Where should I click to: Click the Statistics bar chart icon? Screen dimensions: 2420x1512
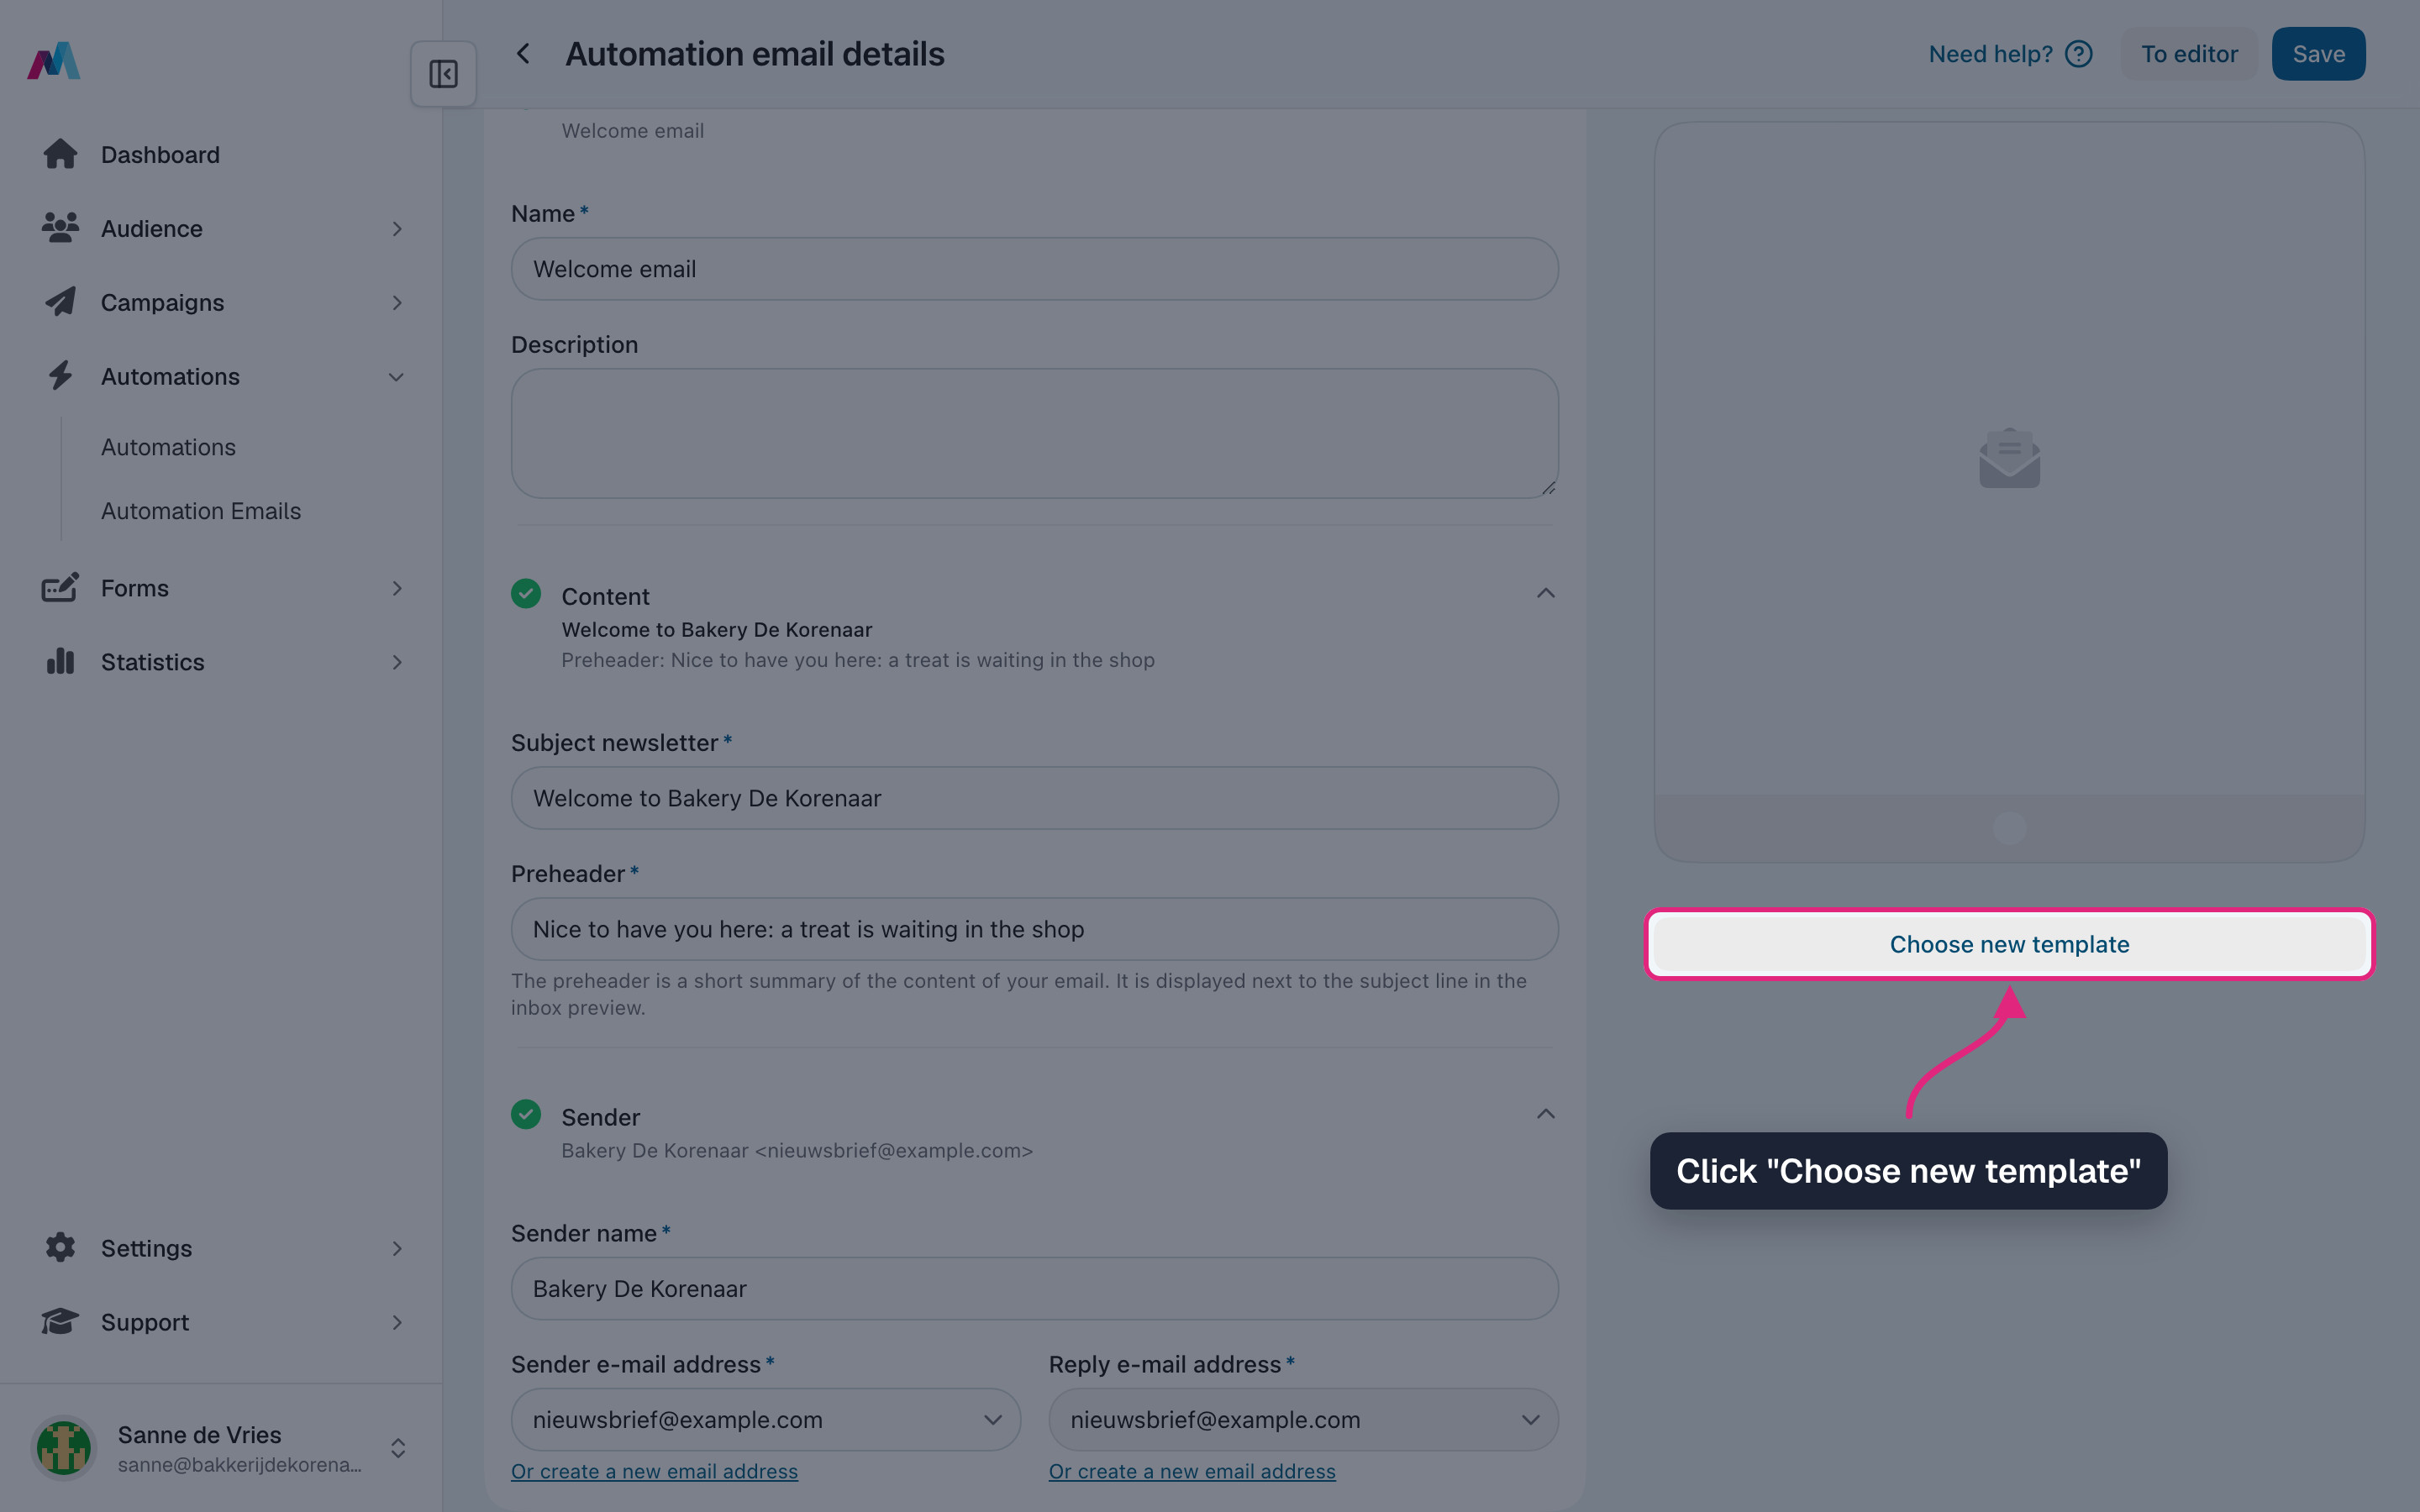point(60,662)
